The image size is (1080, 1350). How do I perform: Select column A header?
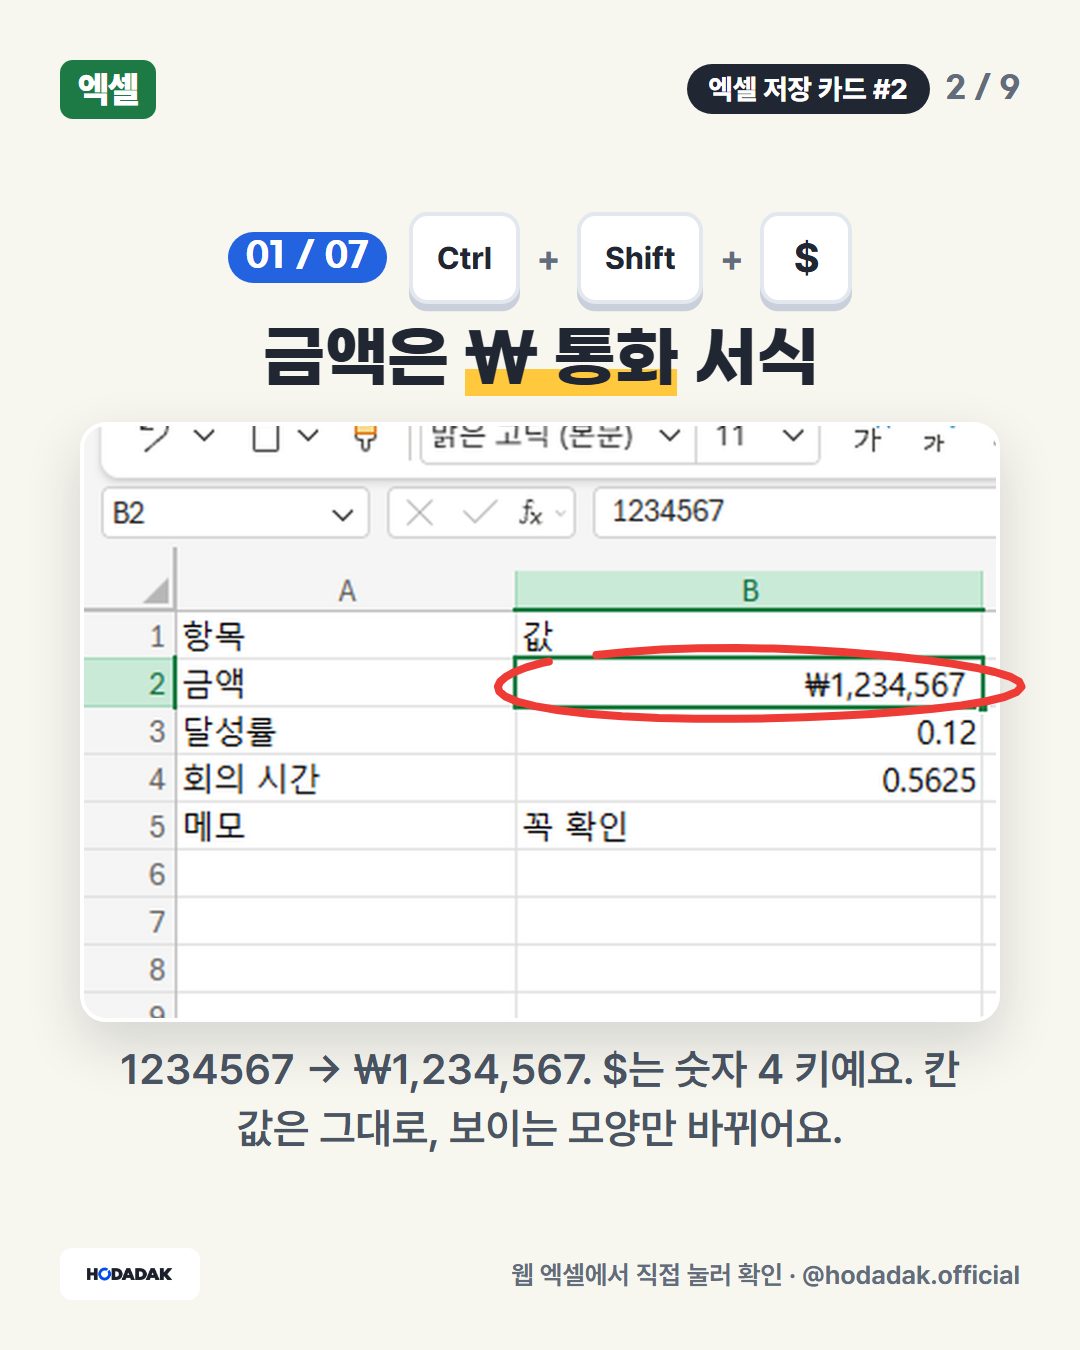346,590
